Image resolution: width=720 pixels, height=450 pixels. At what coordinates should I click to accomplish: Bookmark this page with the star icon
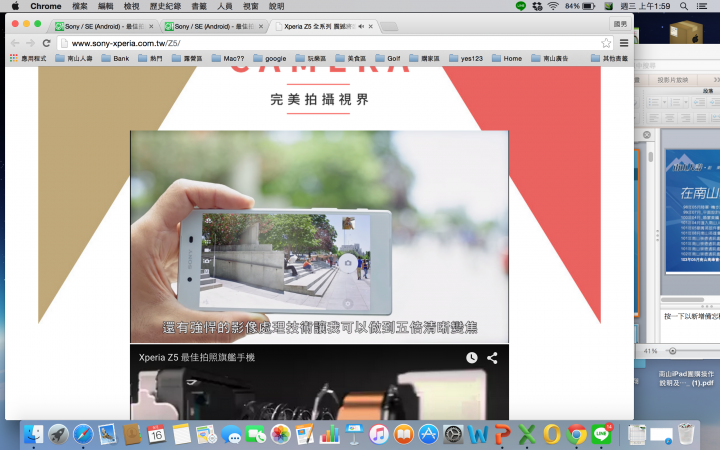[606, 43]
